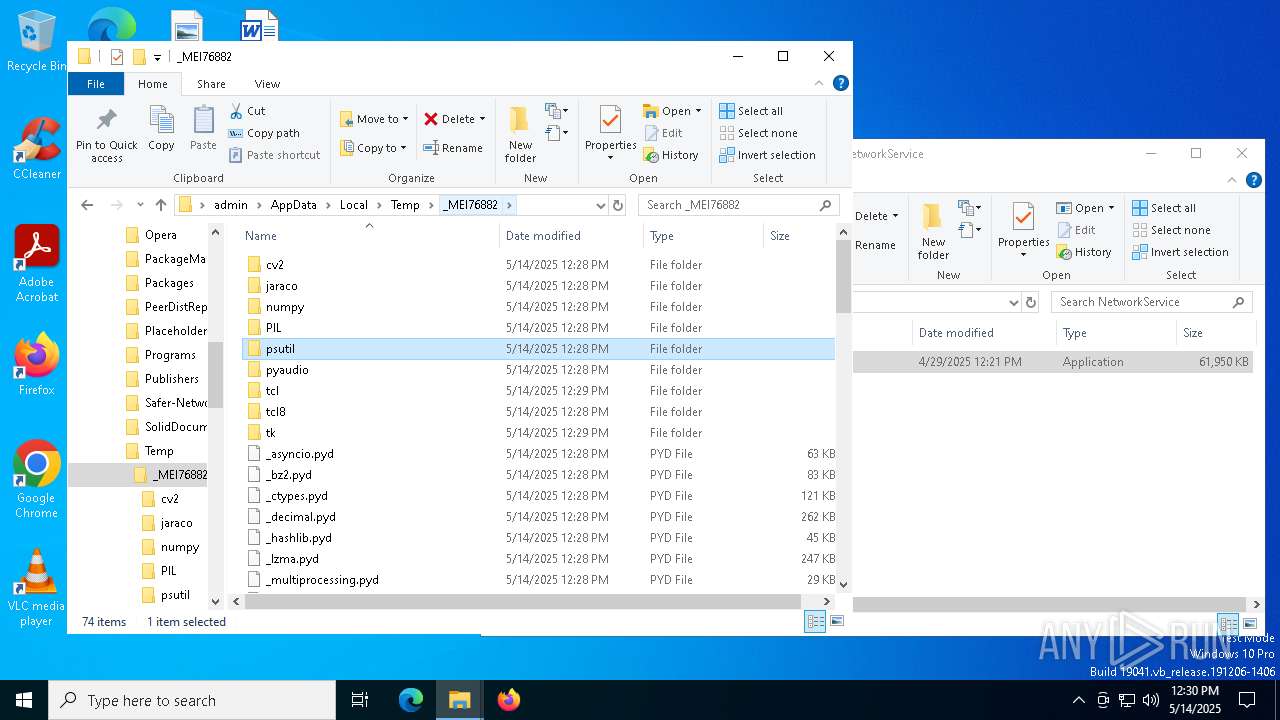Image resolution: width=1280 pixels, height=720 pixels.
Task: Click chevron after _MEI76882 in address bar
Action: (509, 205)
